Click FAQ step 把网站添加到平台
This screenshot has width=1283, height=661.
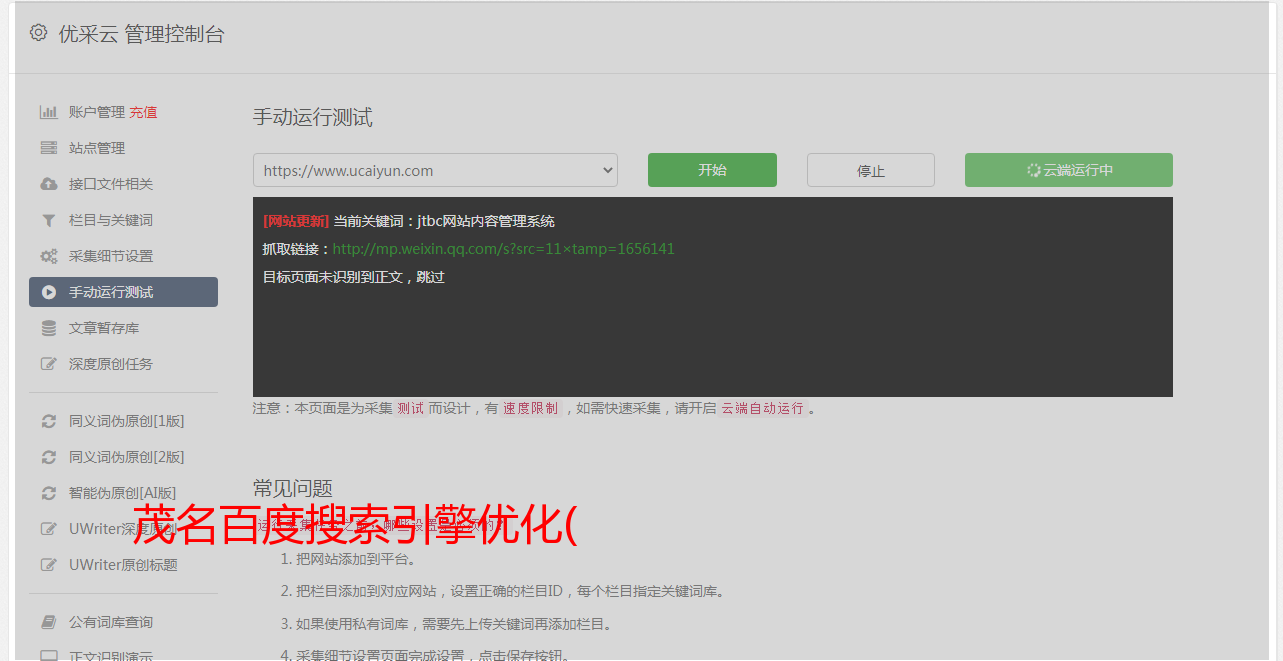[355, 559]
